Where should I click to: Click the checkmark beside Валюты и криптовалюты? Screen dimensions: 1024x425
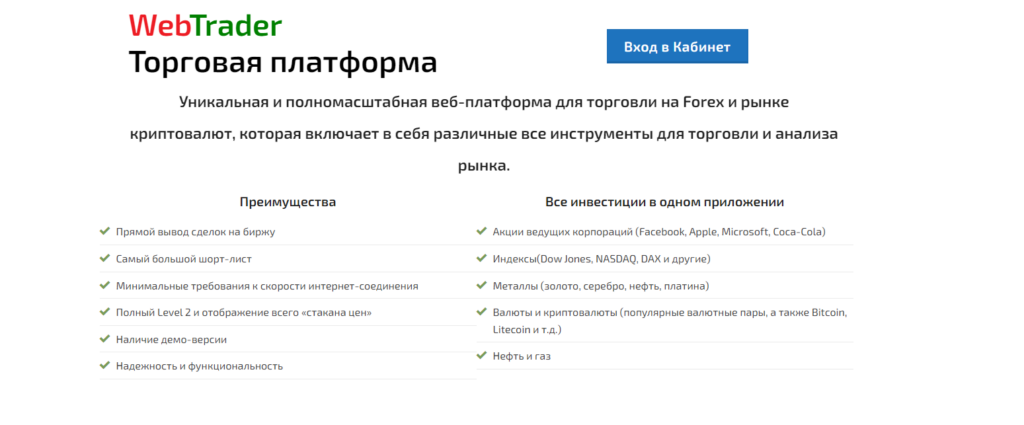click(x=482, y=311)
